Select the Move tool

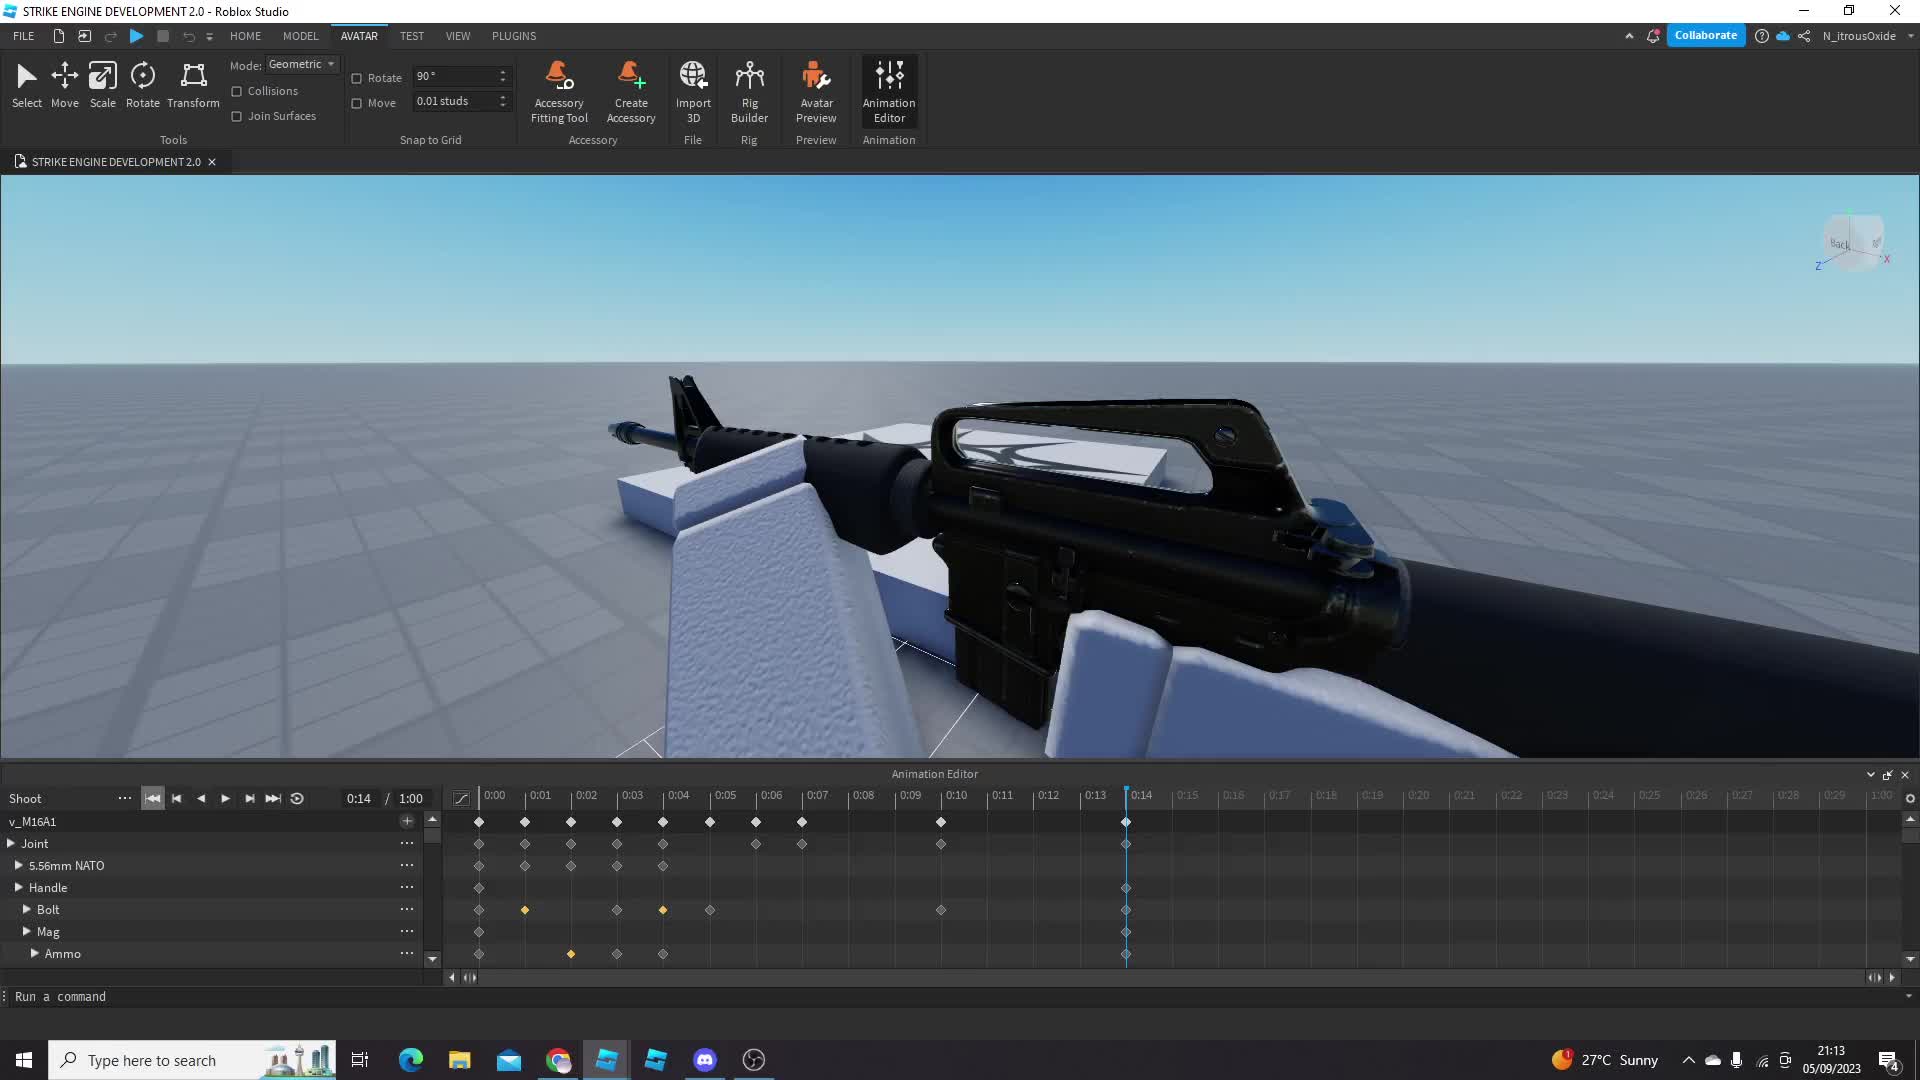[64, 85]
